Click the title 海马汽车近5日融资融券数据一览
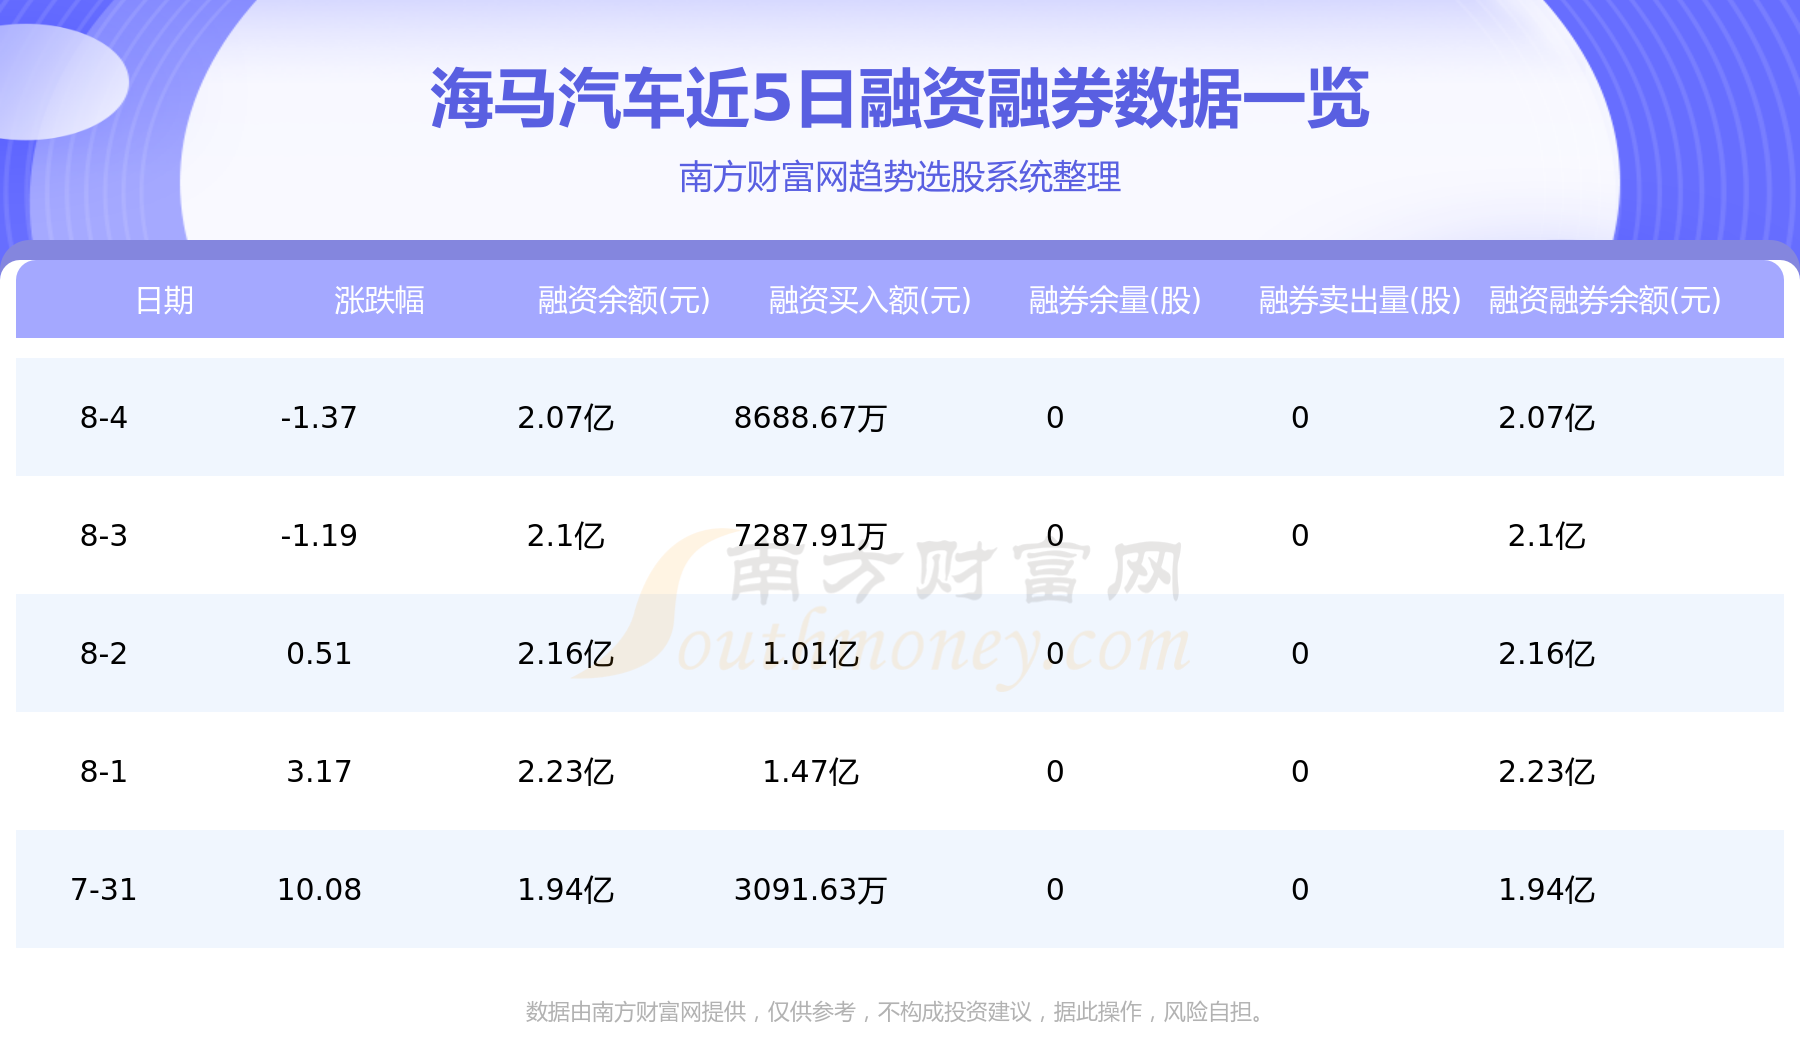 point(900,99)
